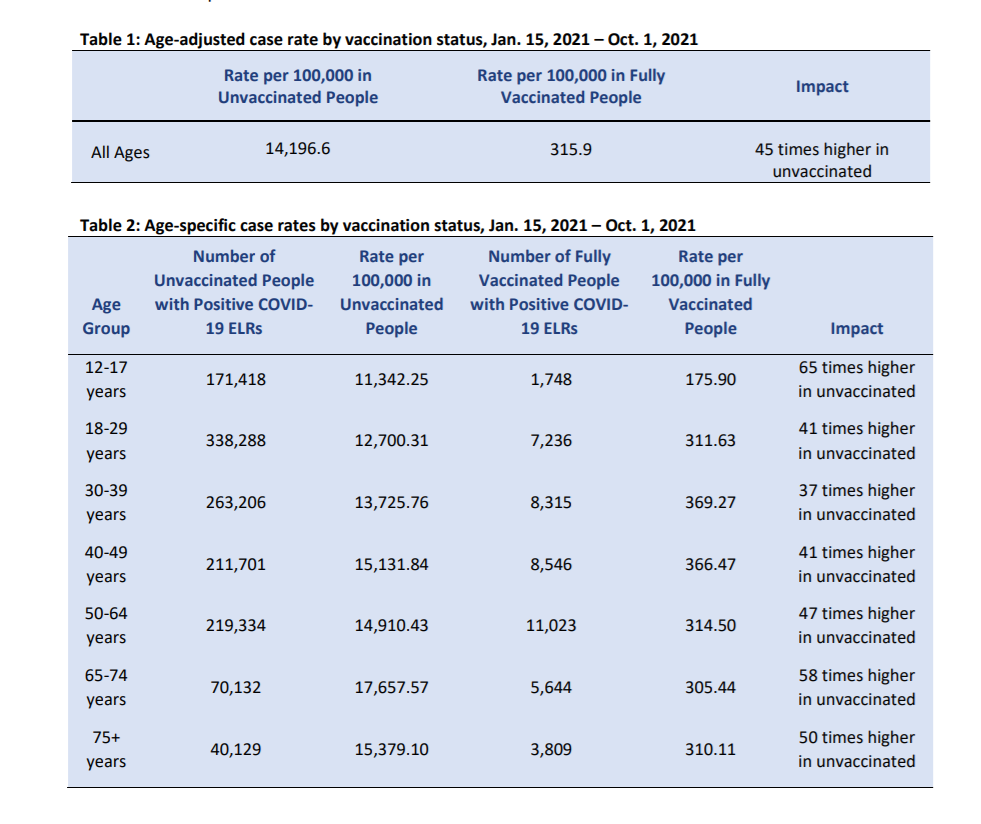This screenshot has width=981, height=824.
Task: Click Table 1 header 'Rate per 100,000 in Unvaccinated People'
Action: point(298,86)
